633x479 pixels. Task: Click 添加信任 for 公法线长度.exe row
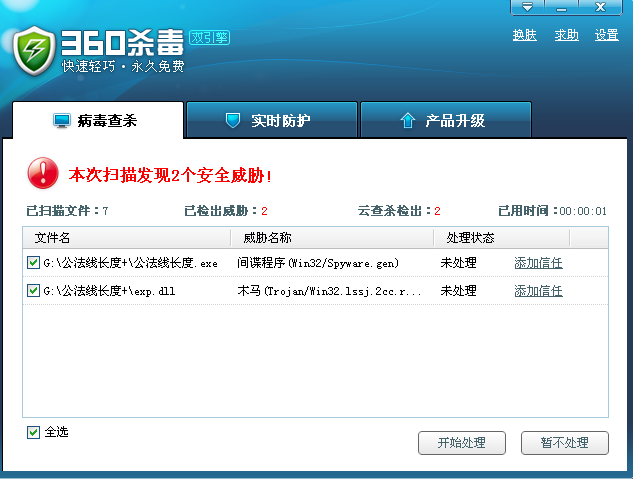point(538,263)
